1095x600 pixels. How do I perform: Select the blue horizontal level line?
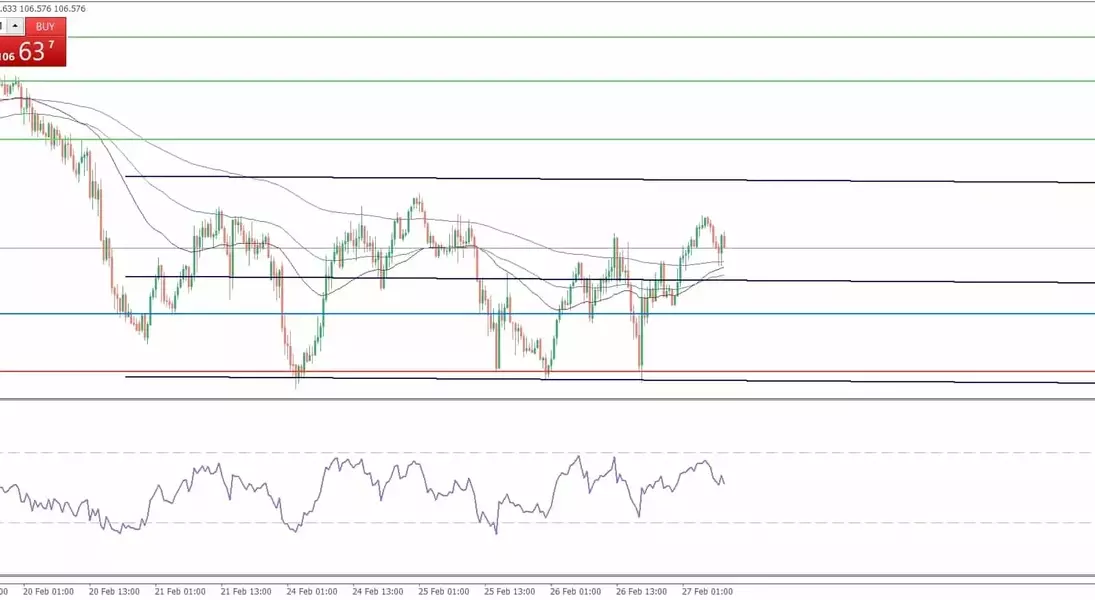coord(850,314)
